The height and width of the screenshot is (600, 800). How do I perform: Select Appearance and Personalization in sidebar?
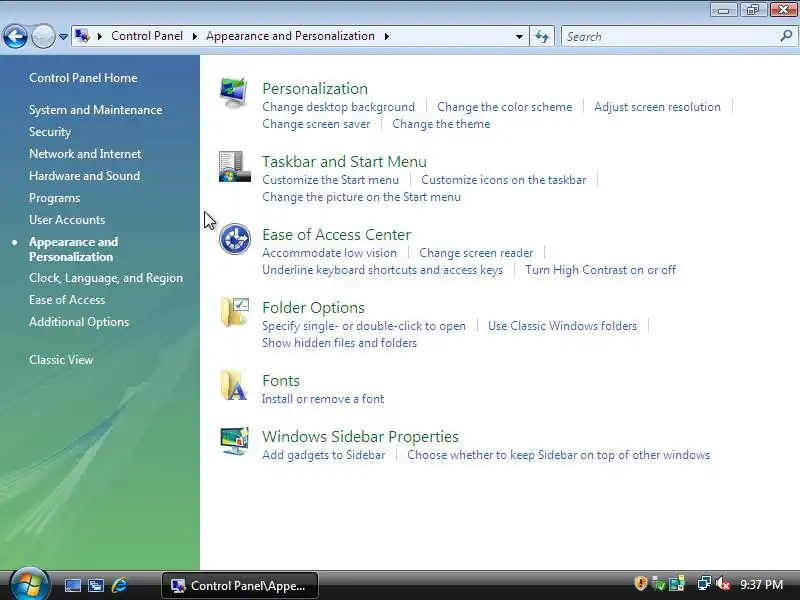73,249
